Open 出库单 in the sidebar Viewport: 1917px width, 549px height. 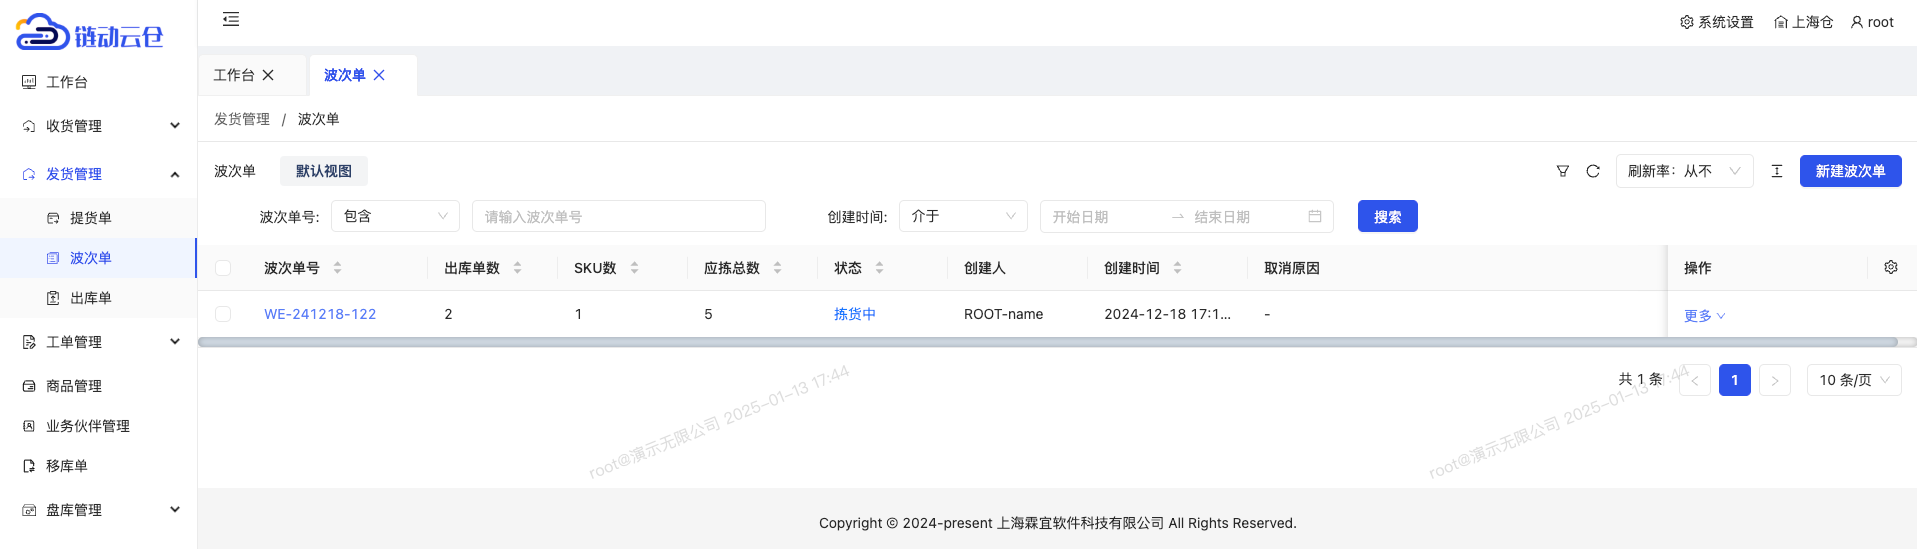point(91,298)
